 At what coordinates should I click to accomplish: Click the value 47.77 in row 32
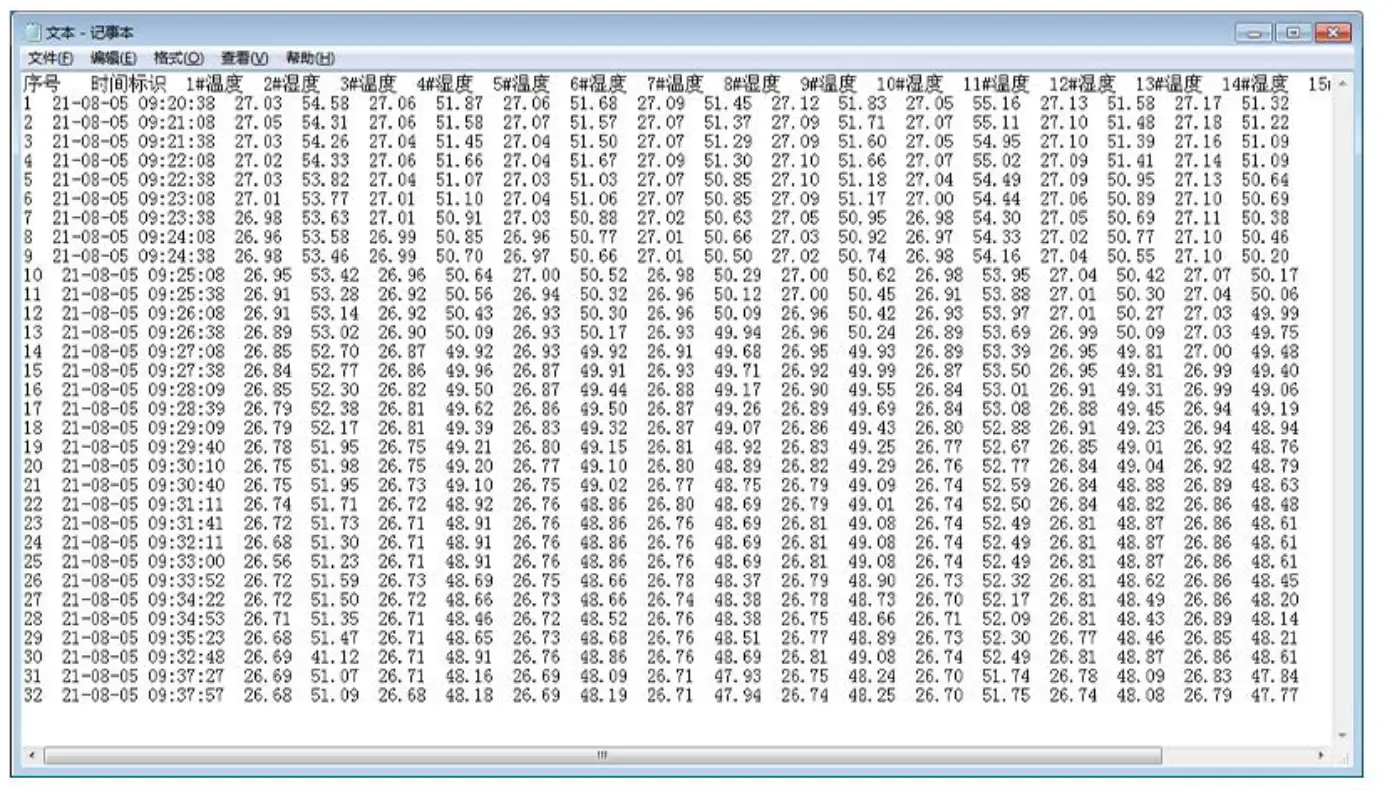pyautogui.click(x=1274, y=695)
